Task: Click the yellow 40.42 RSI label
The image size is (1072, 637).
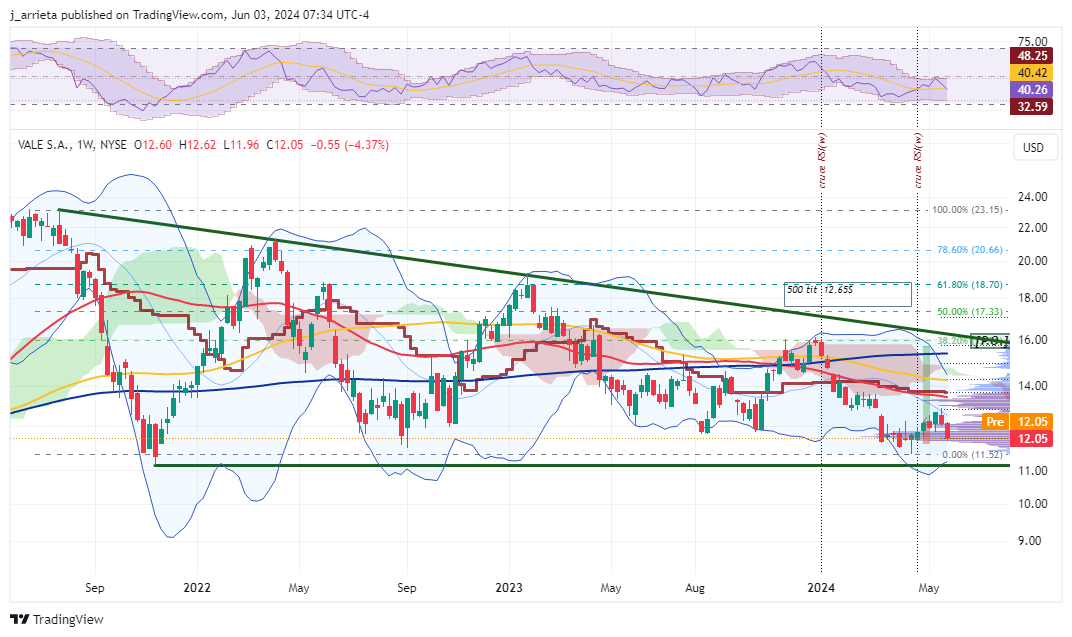Action: pyautogui.click(x=1032, y=73)
